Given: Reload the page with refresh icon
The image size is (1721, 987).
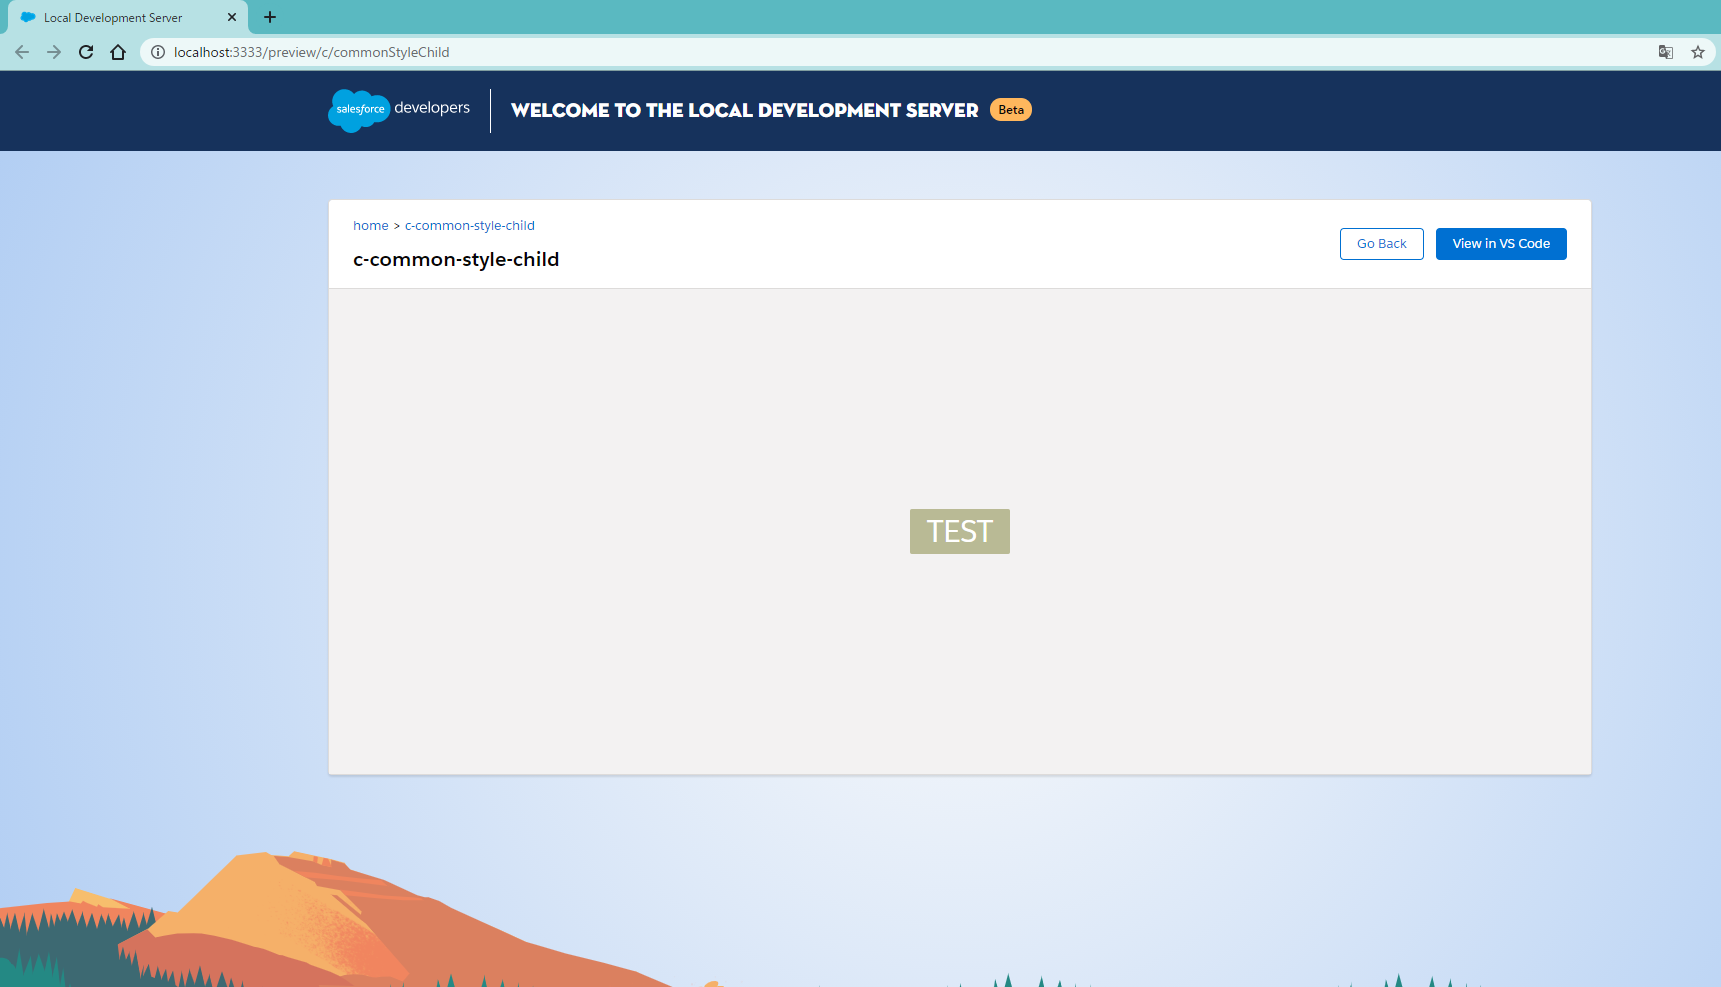Looking at the screenshot, I should click(x=86, y=52).
